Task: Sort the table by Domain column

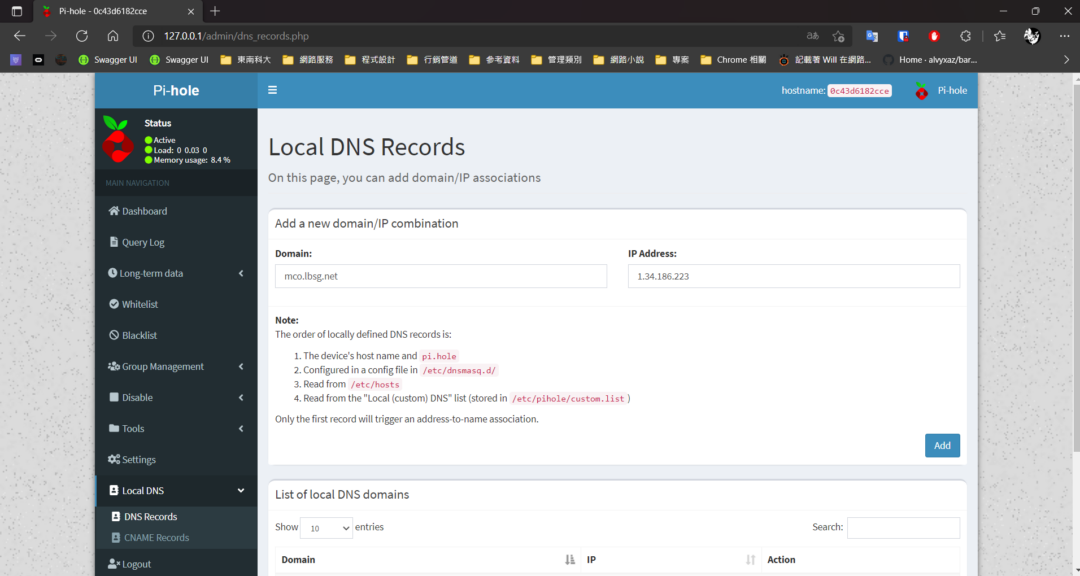Action: tap(428, 559)
